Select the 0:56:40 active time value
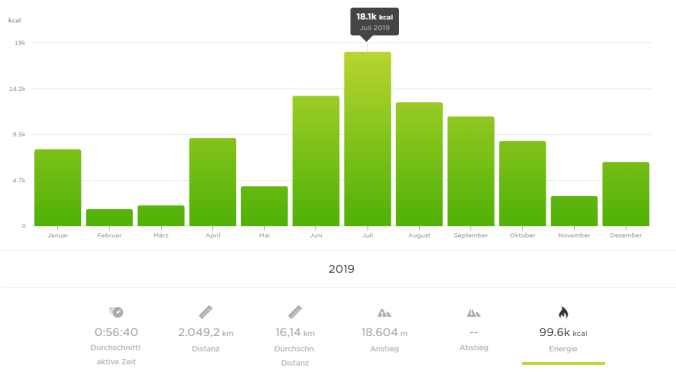The height and width of the screenshot is (372, 676). 116,332
